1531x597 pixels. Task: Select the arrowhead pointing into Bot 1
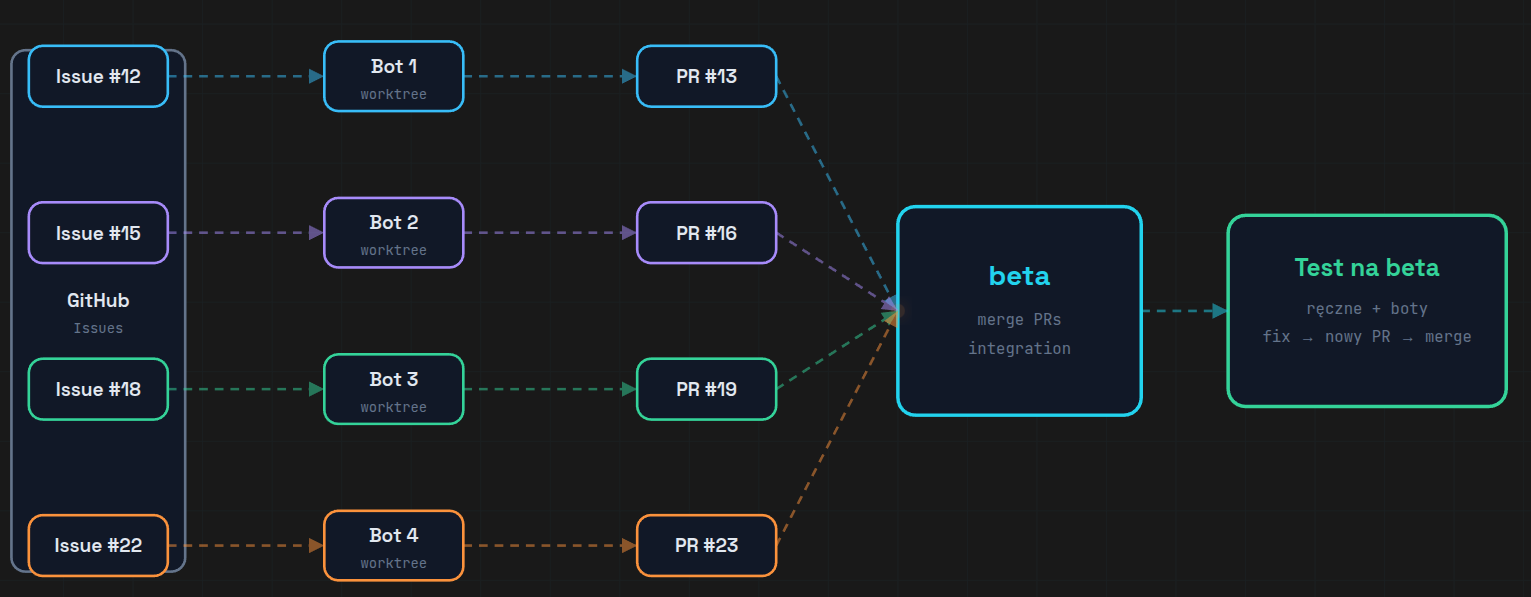(316, 76)
